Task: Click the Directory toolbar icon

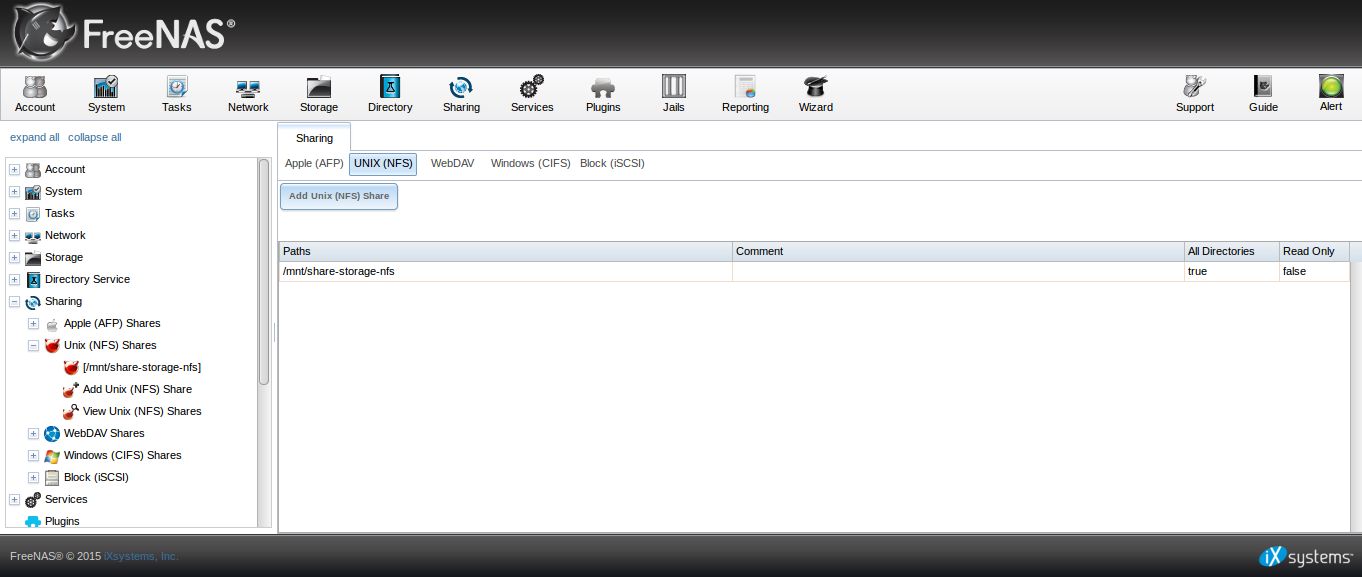Action: click(x=389, y=93)
